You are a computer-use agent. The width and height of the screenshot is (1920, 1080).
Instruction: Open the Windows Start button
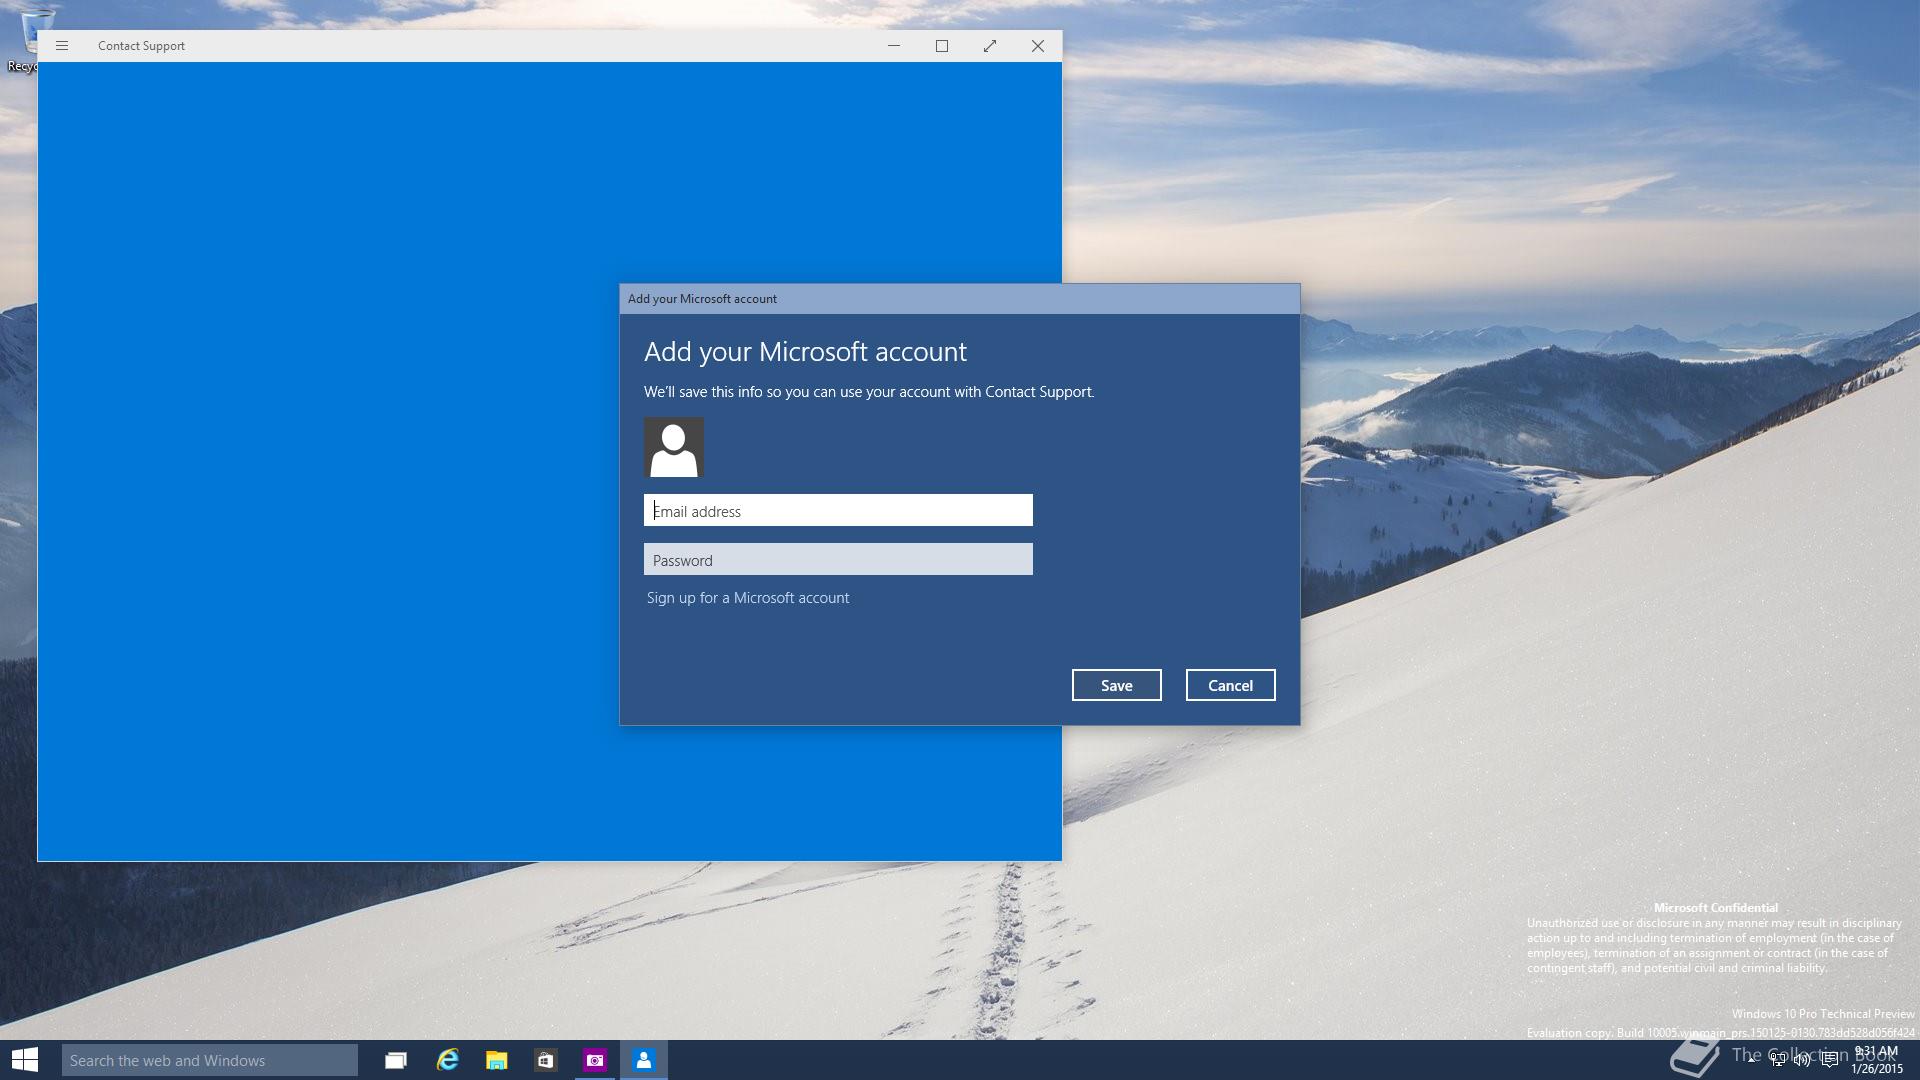click(x=25, y=1060)
